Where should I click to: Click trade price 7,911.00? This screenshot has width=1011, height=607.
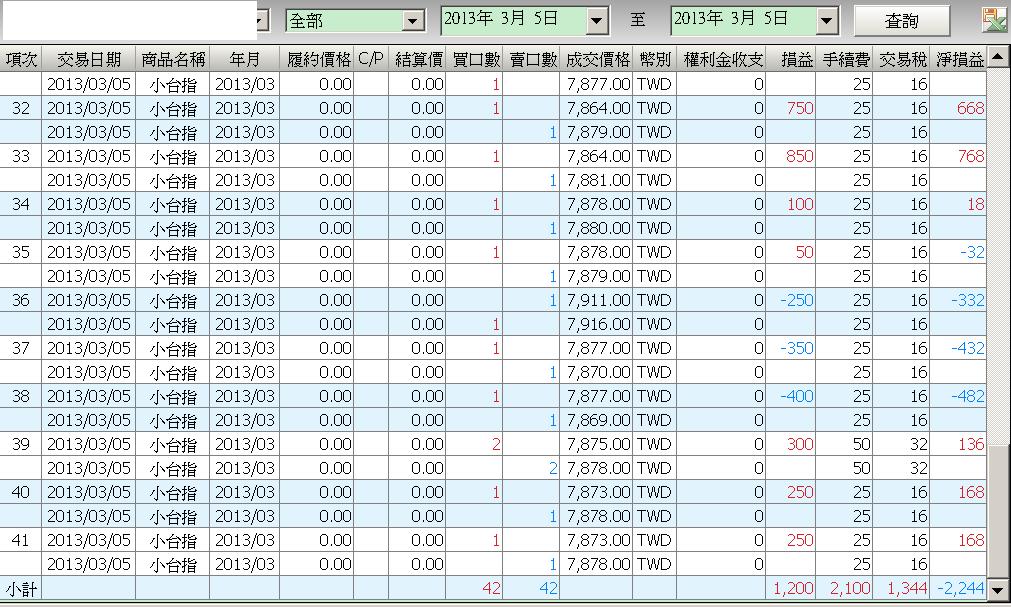pyautogui.click(x=598, y=300)
